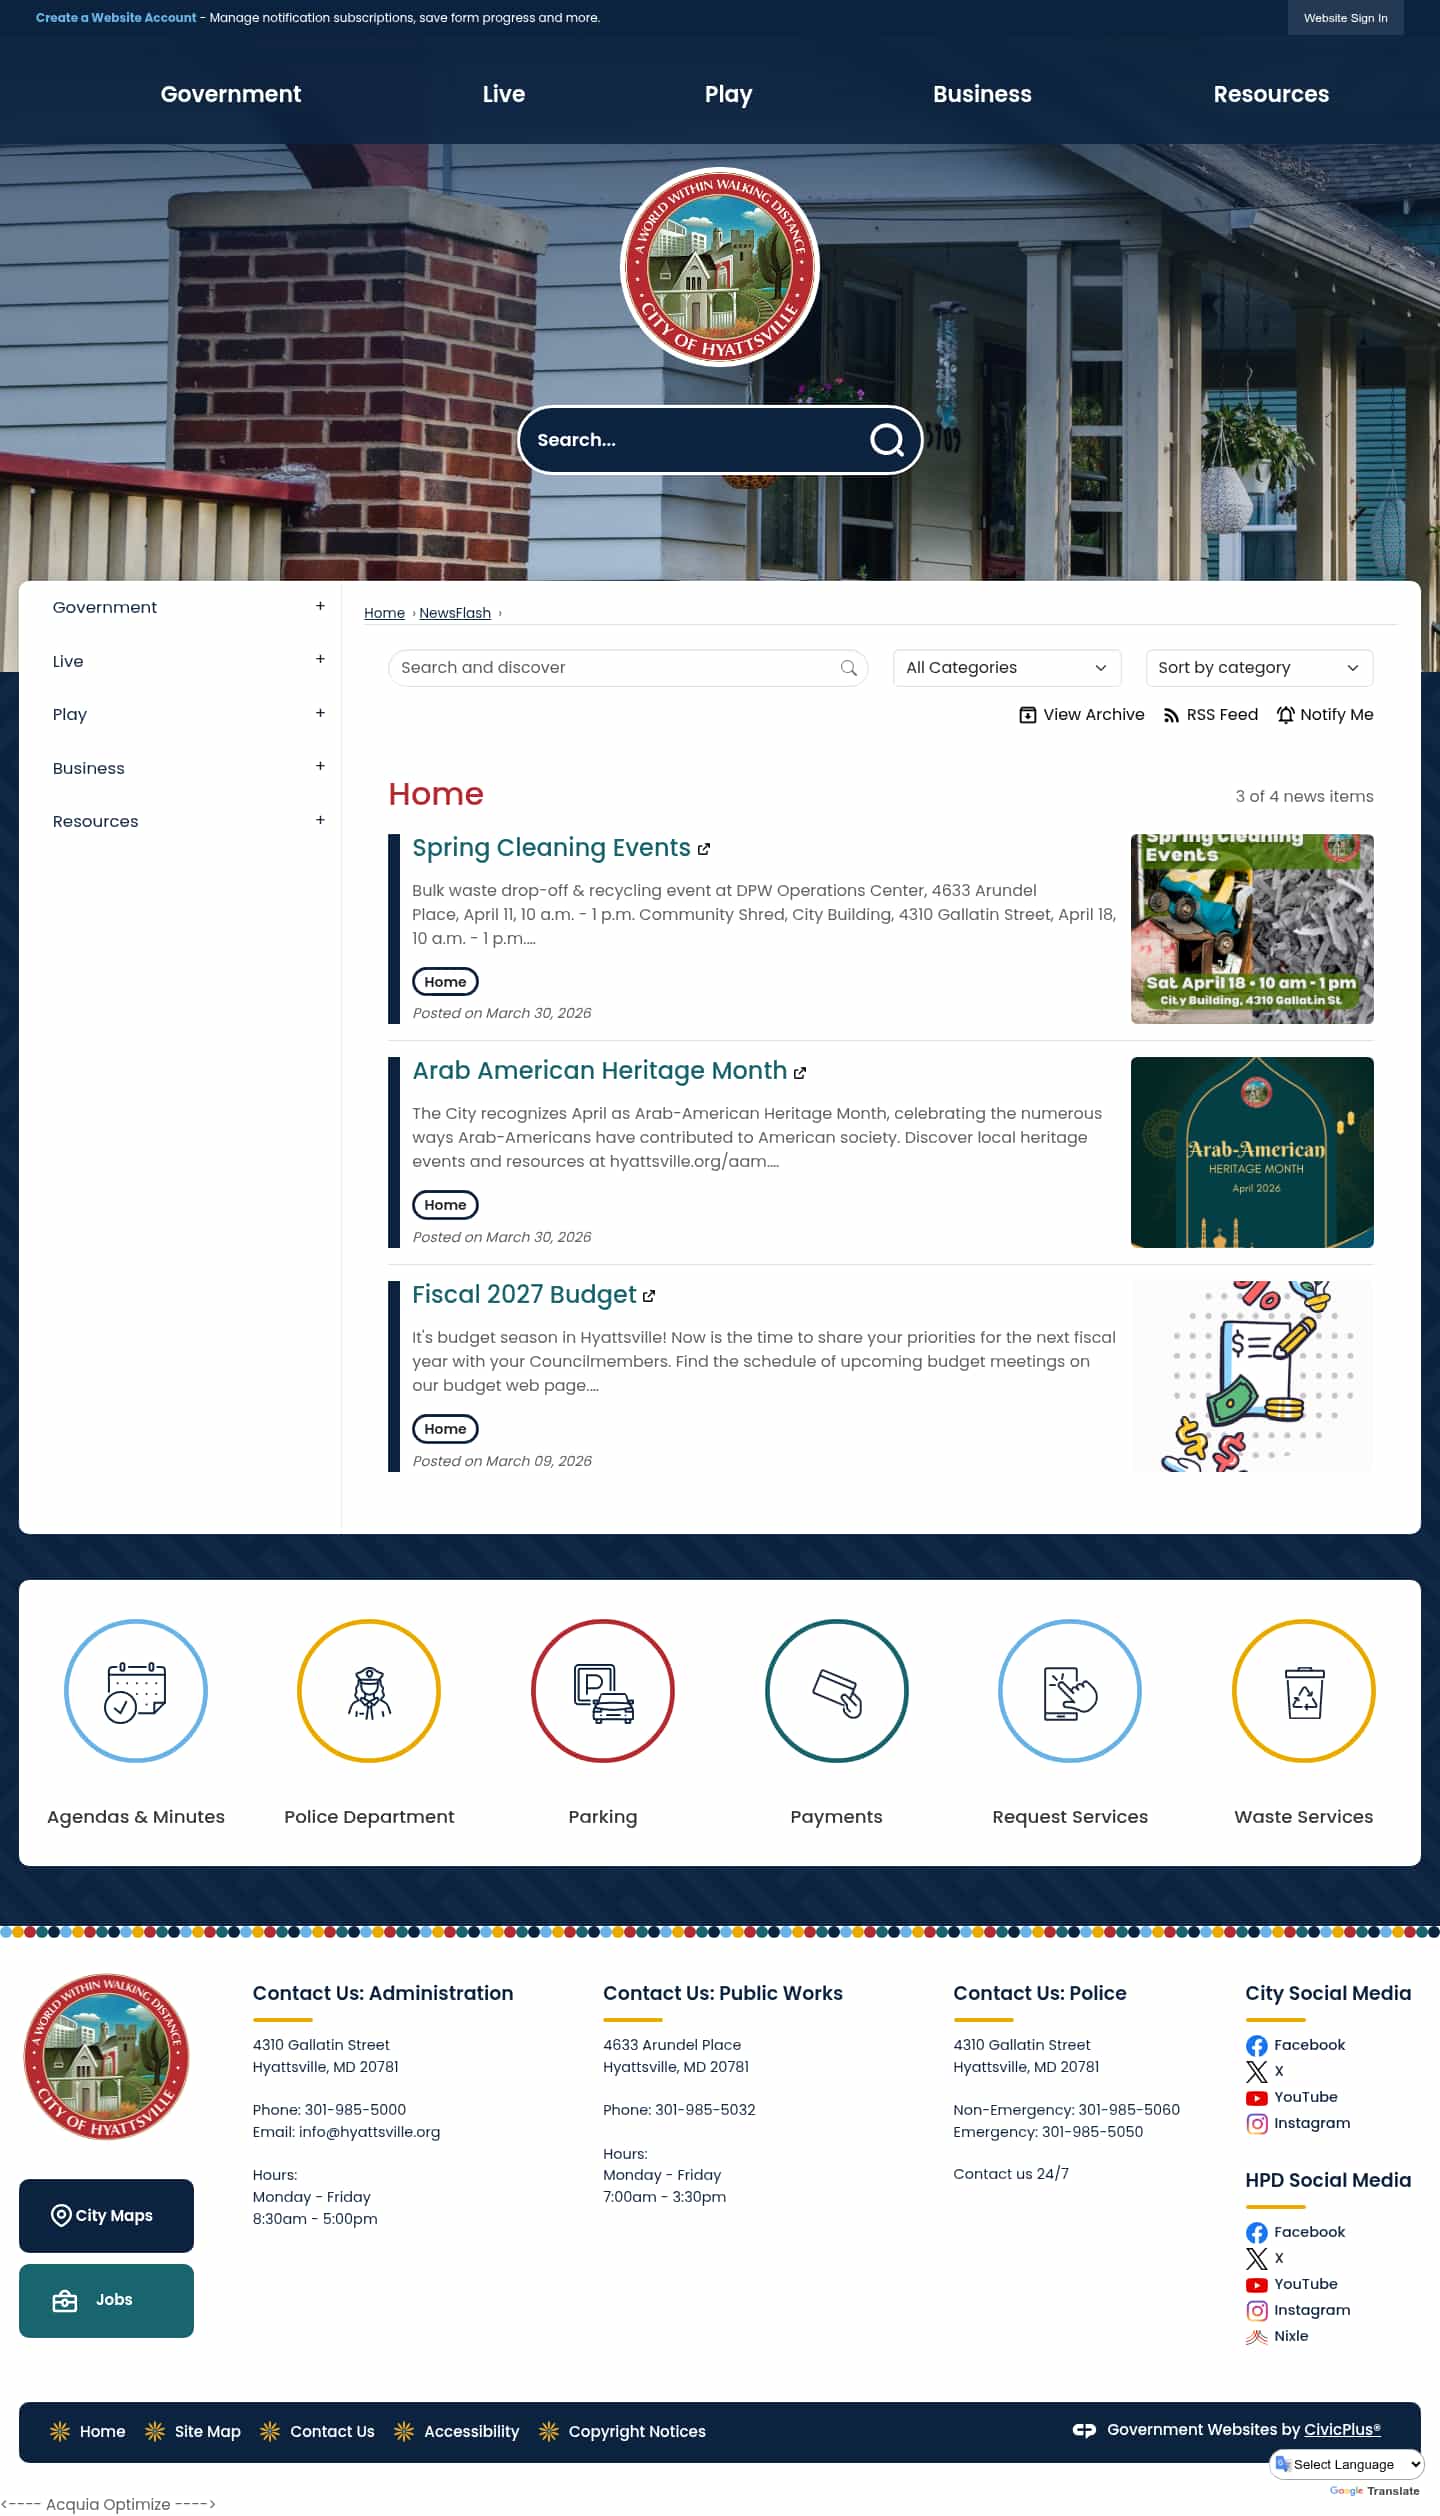The width and height of the screenshot is (1440, 2516).
Task: Open the Spring Cleaning Events thumbnail image
Action: (1252, 929)
